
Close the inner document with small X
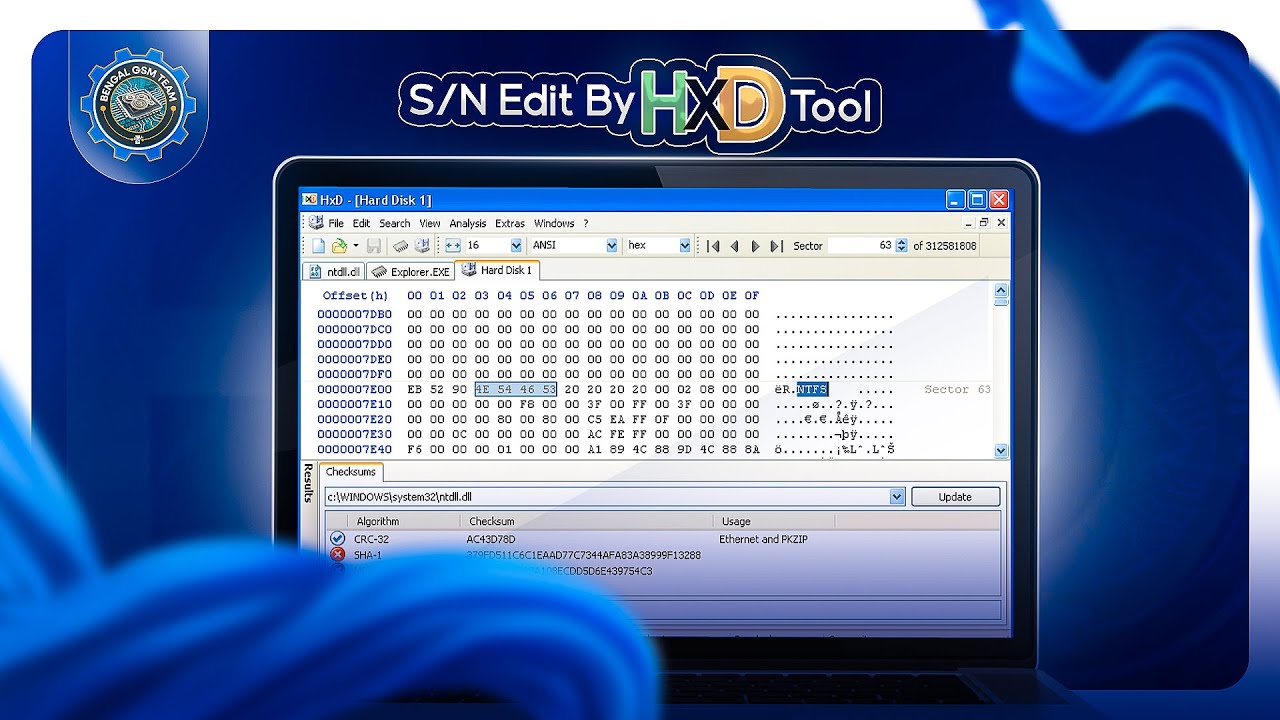[1001, 223]
